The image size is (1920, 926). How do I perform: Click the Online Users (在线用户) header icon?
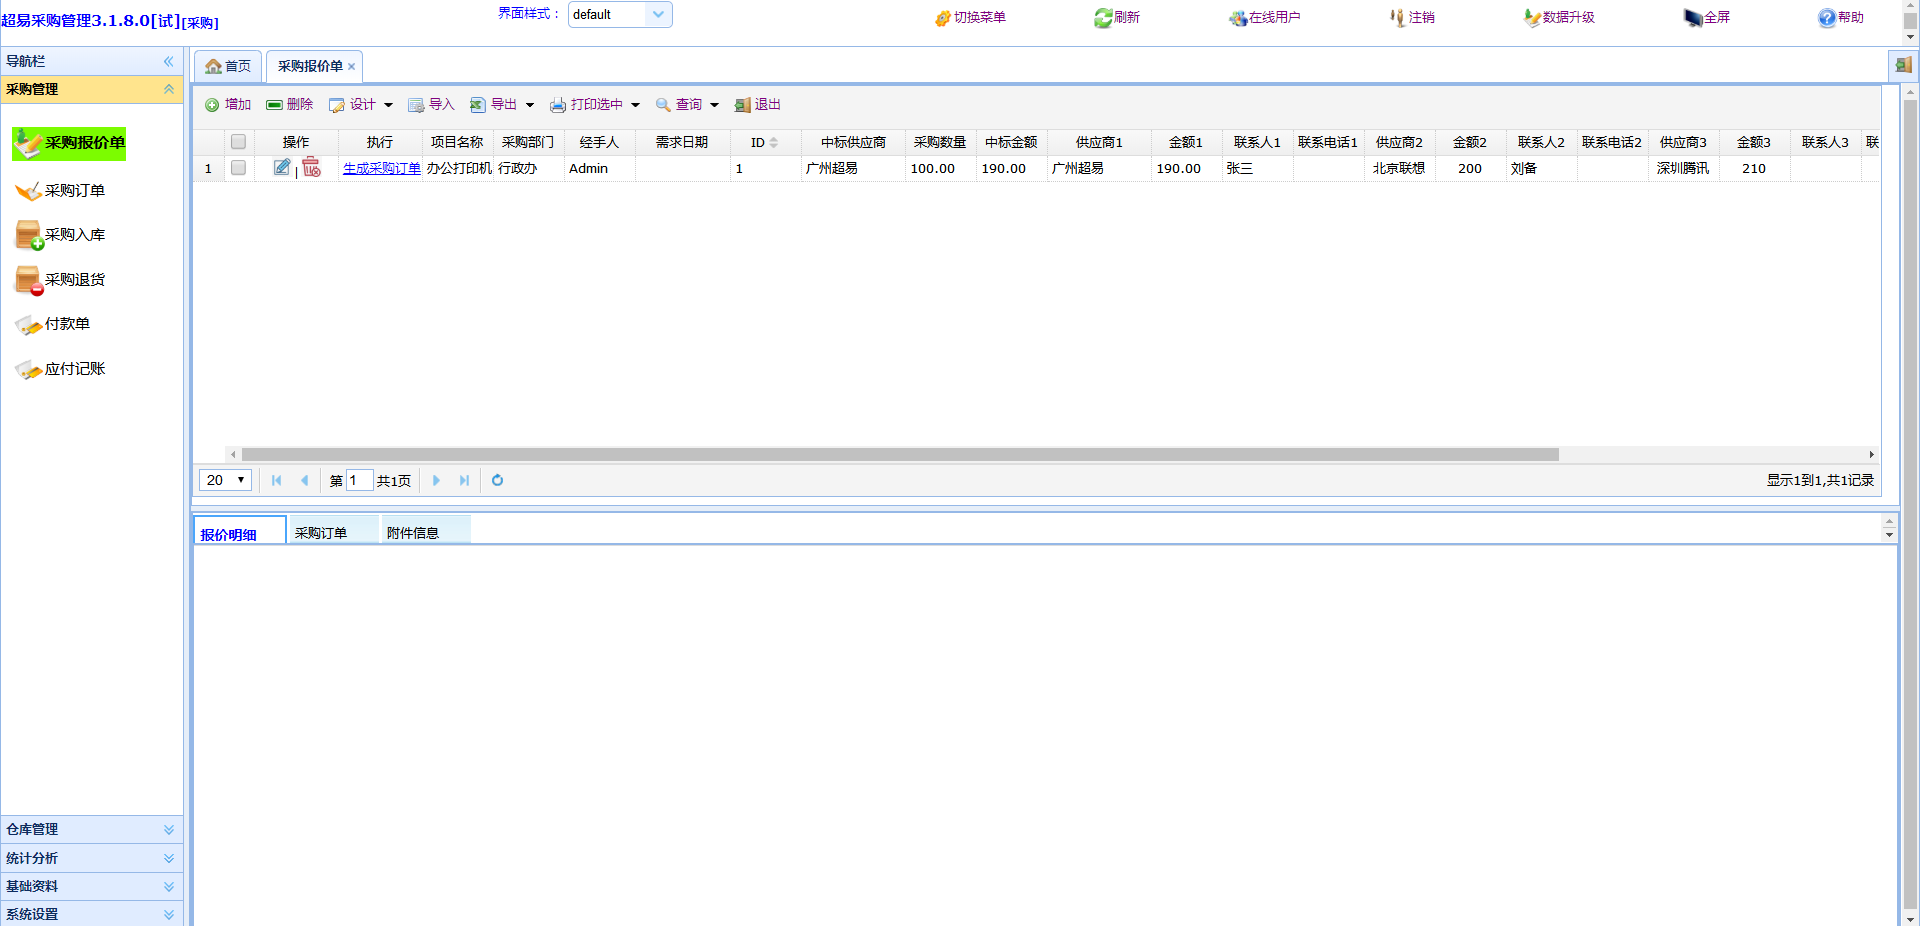(1238, 18)
